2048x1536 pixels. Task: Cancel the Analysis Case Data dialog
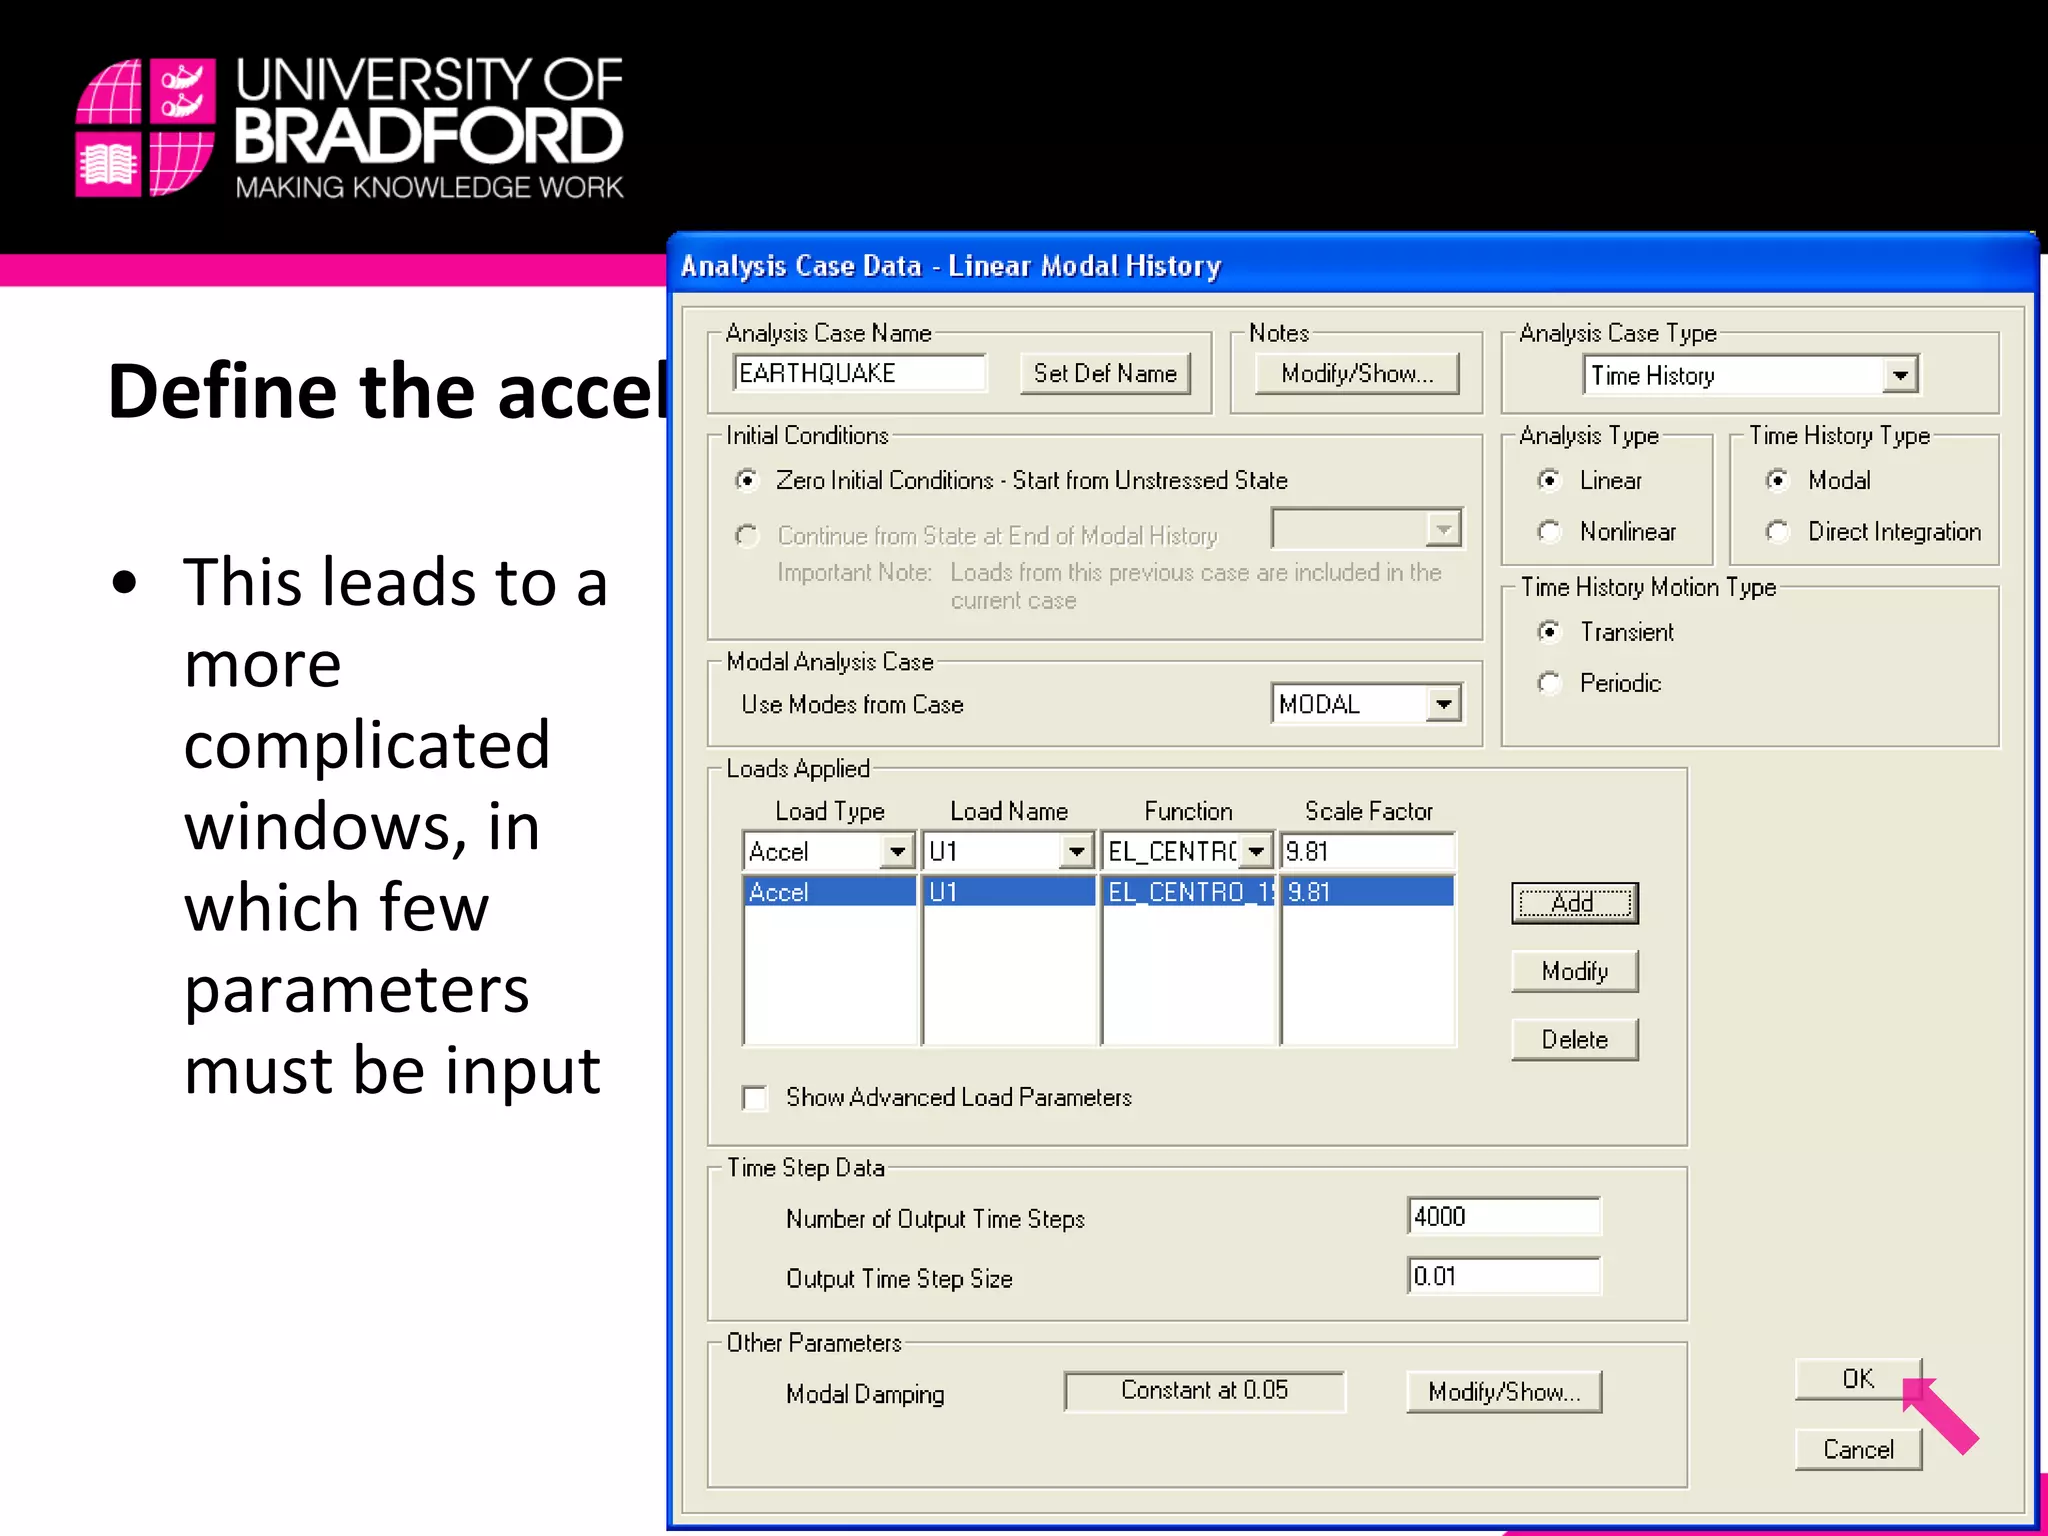pyautogui.click(x=1858, y=1449)
